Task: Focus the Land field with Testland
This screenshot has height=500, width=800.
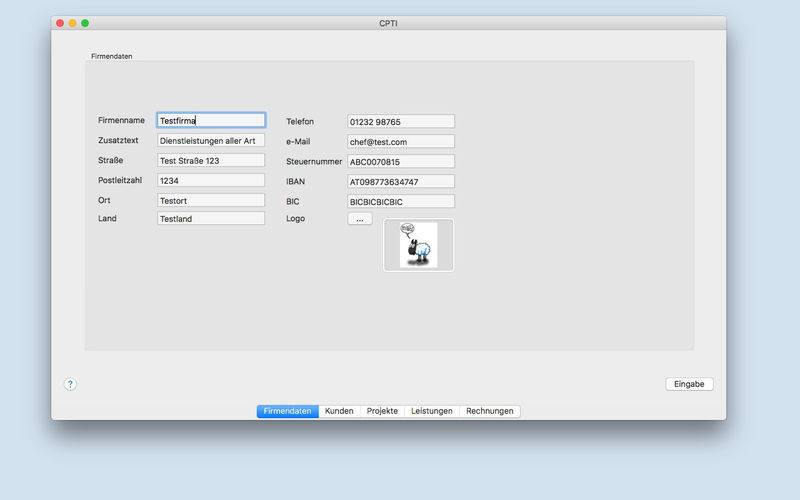Action: tap(211, 218)
